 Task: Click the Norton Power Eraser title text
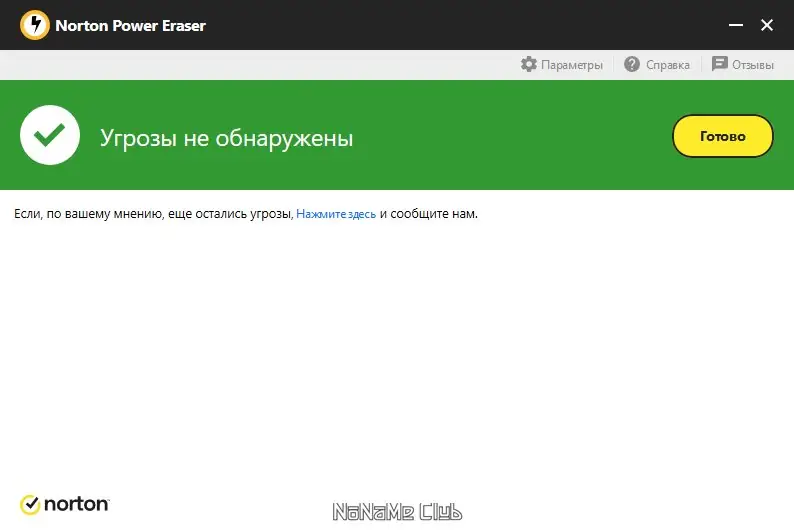pyautogui.click(x=131, y=26)
